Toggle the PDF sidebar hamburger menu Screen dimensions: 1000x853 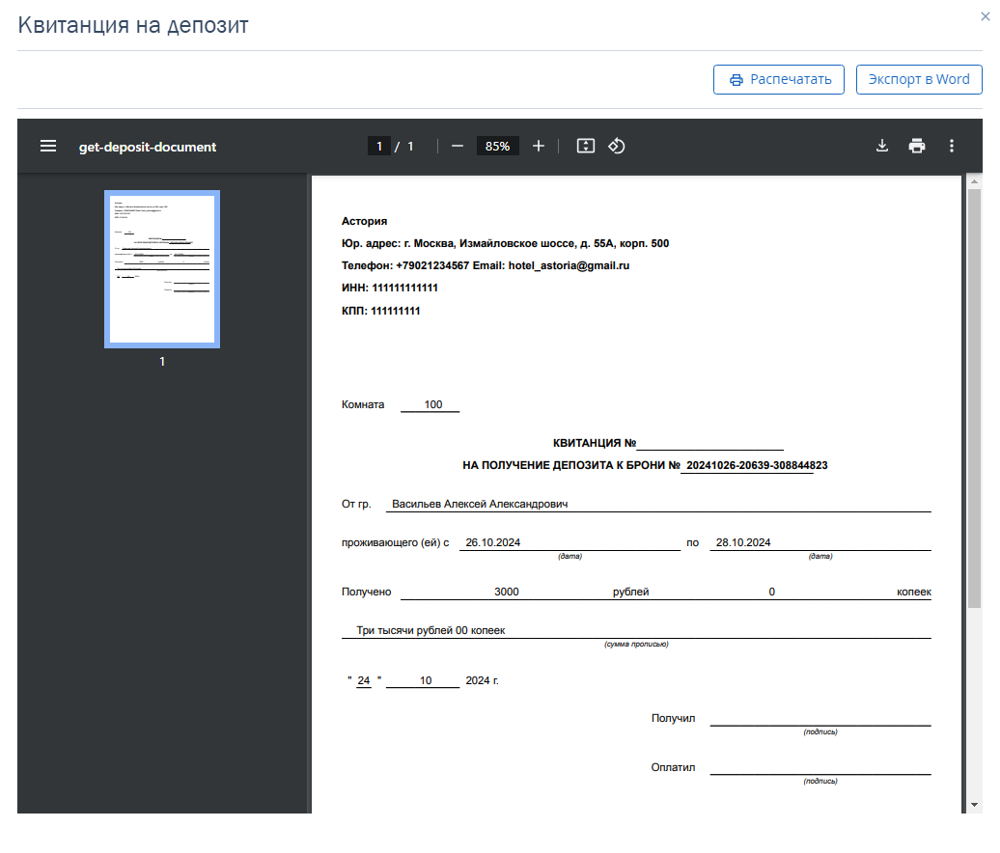(48, 146)
